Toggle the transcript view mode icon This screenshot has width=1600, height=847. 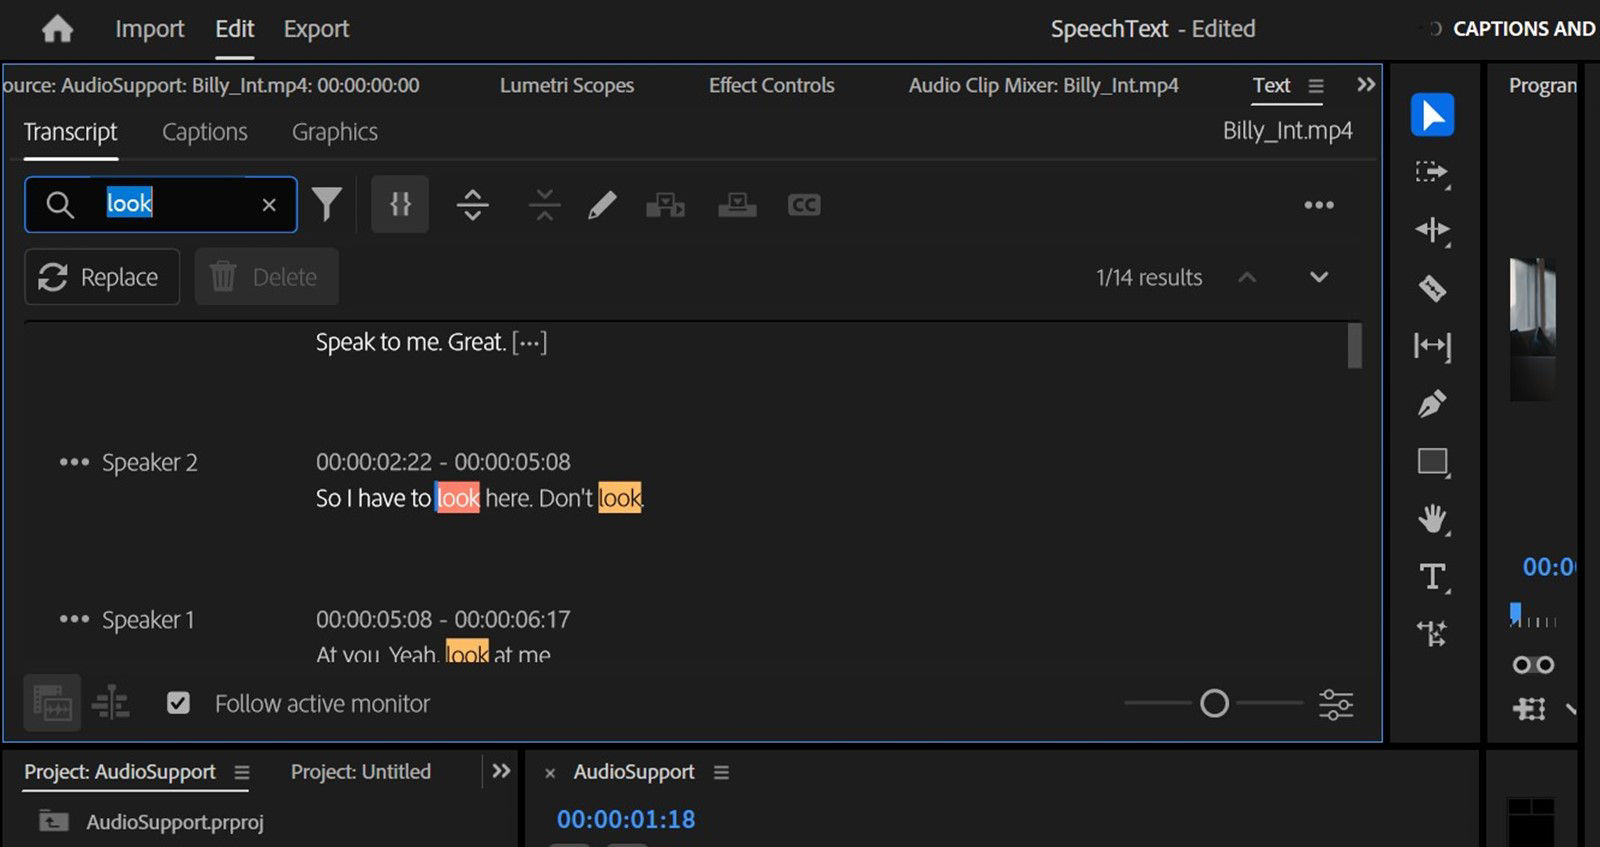pos(52,703)
